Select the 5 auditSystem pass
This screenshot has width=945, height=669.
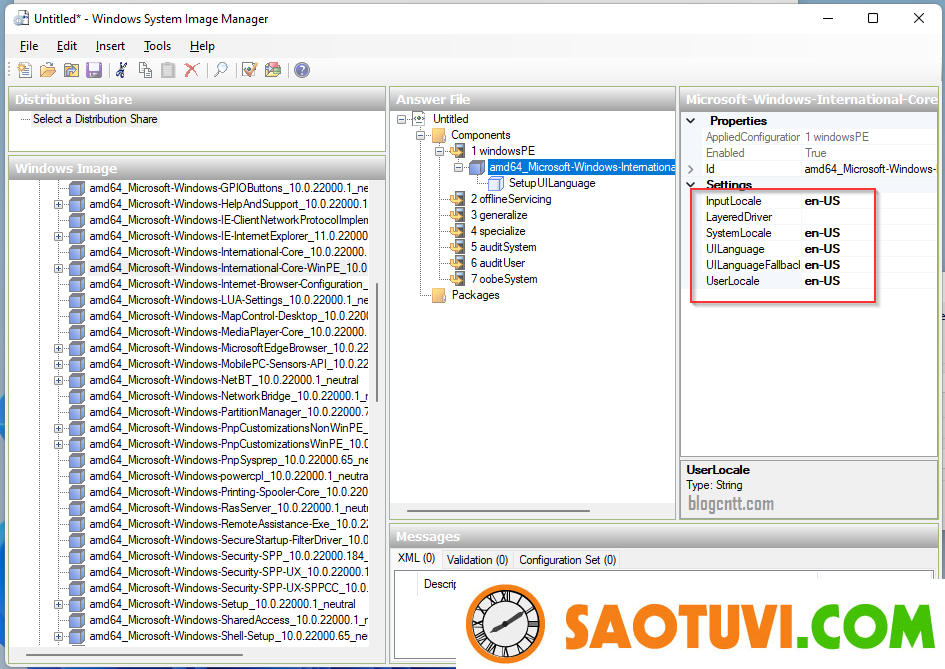click(x=503, y=247)
